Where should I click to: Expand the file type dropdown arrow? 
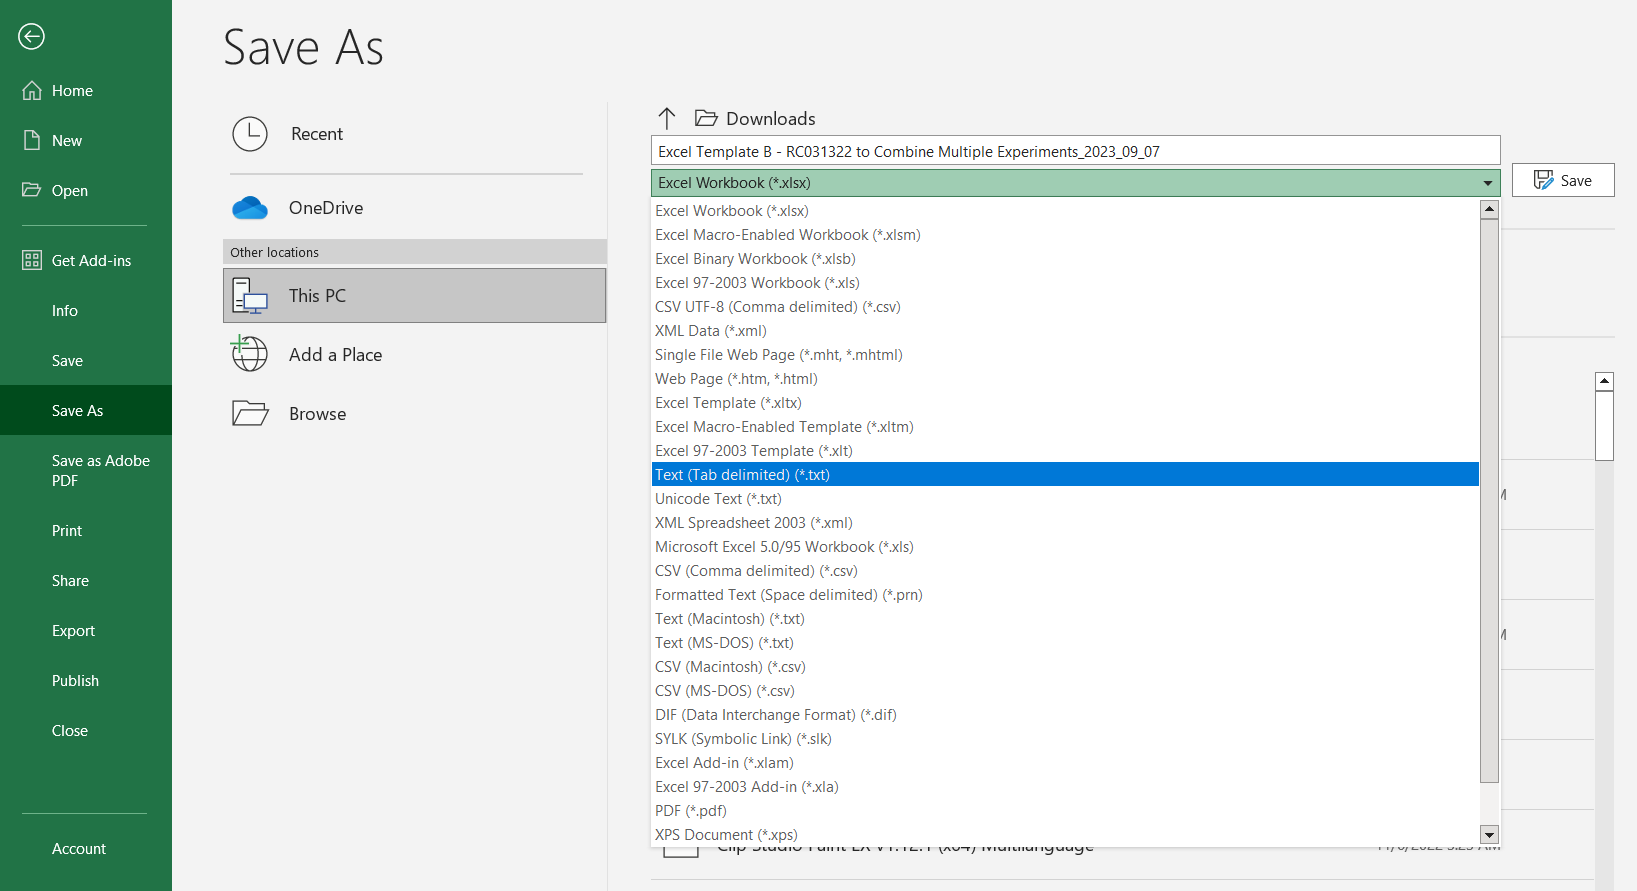[x=1488, y=183]
